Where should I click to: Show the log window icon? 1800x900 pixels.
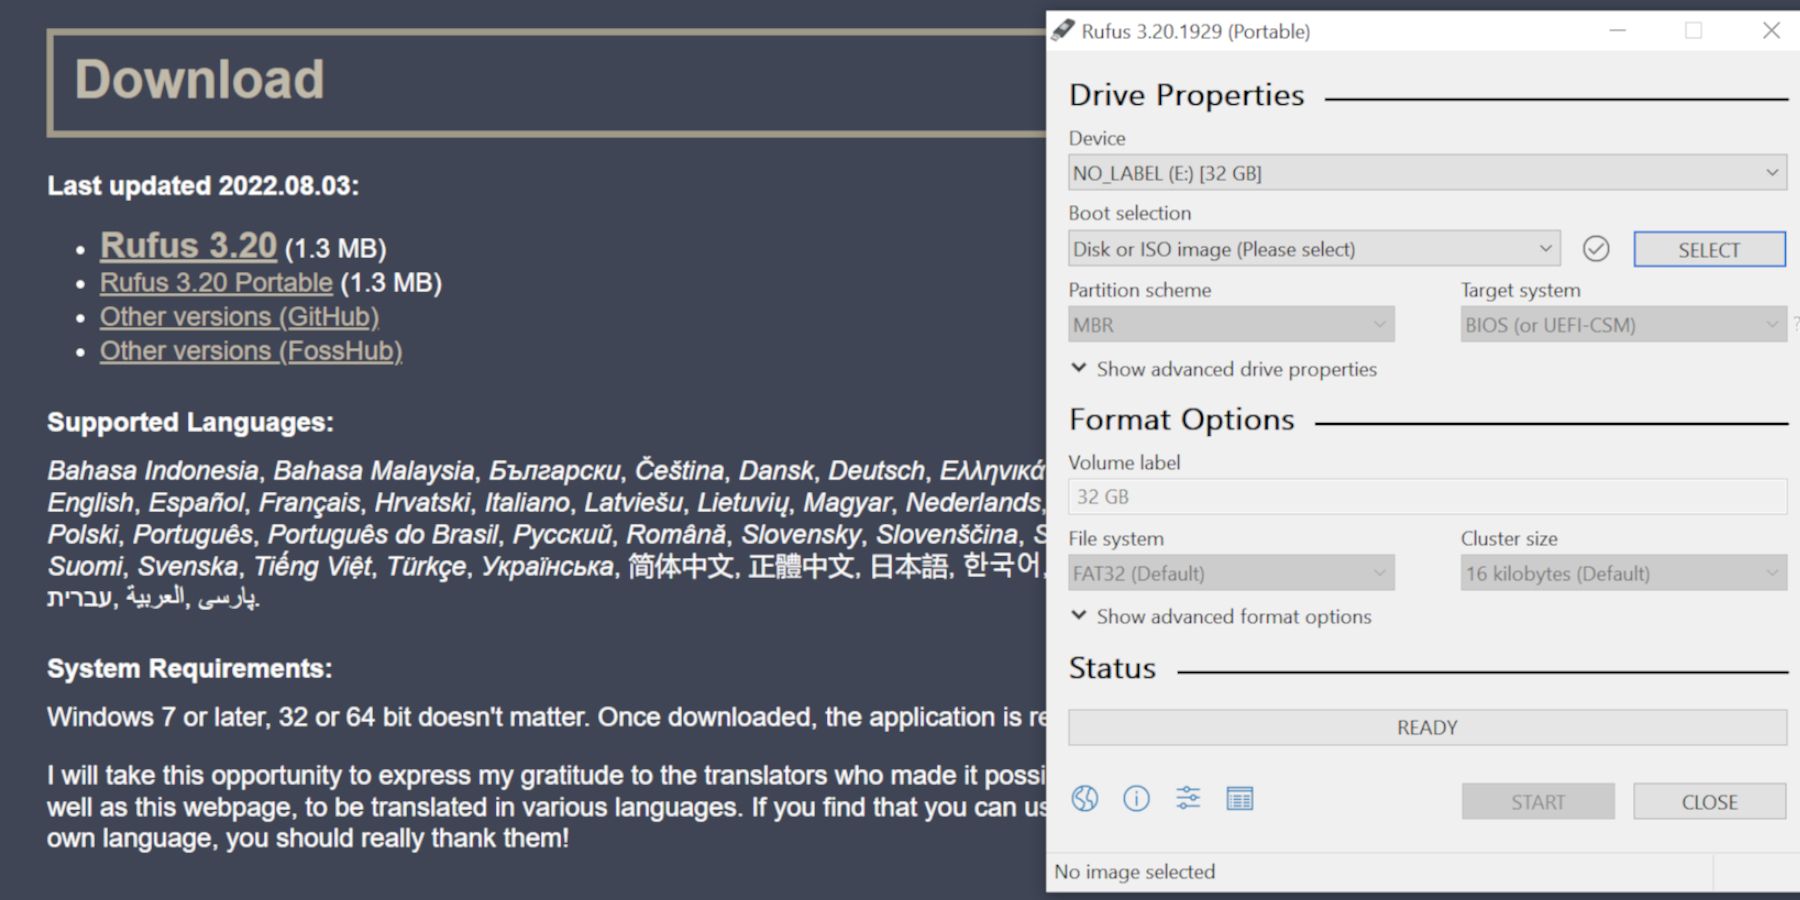pyautogui.click(x=1240, y=798)
